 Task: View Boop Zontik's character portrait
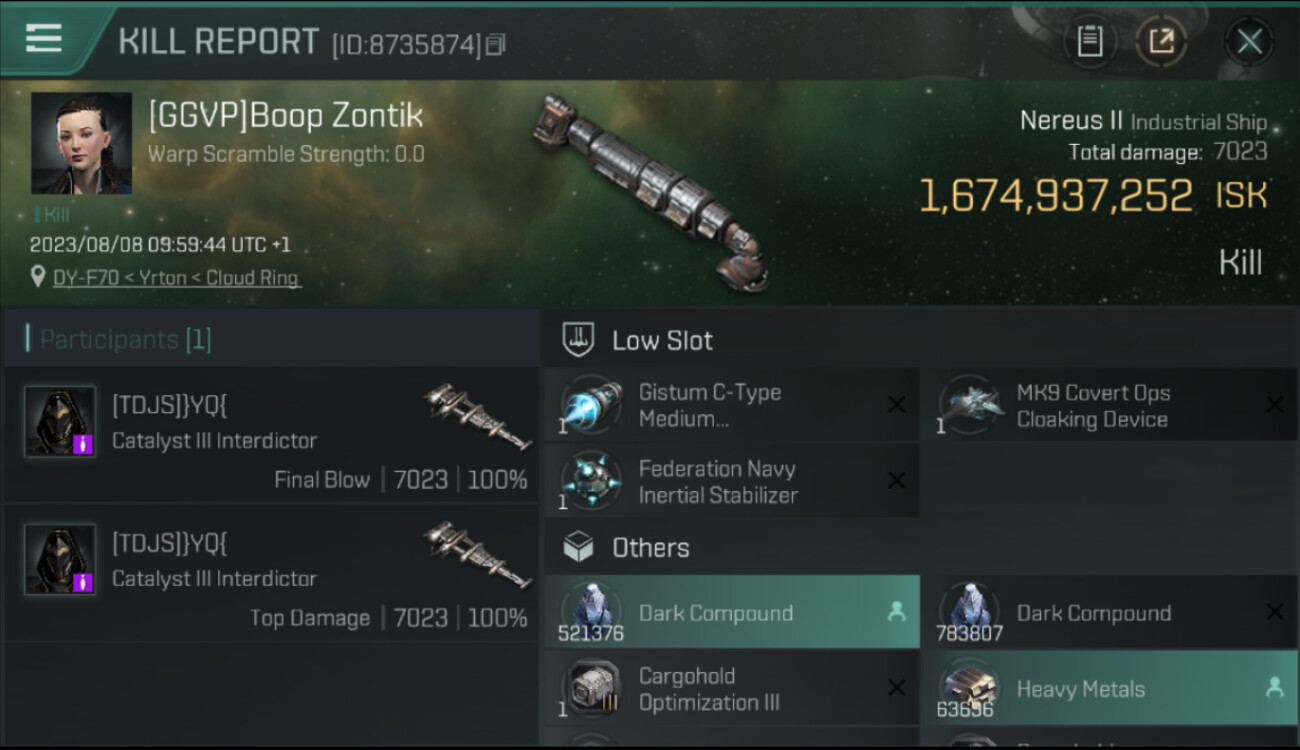point(81,143)
